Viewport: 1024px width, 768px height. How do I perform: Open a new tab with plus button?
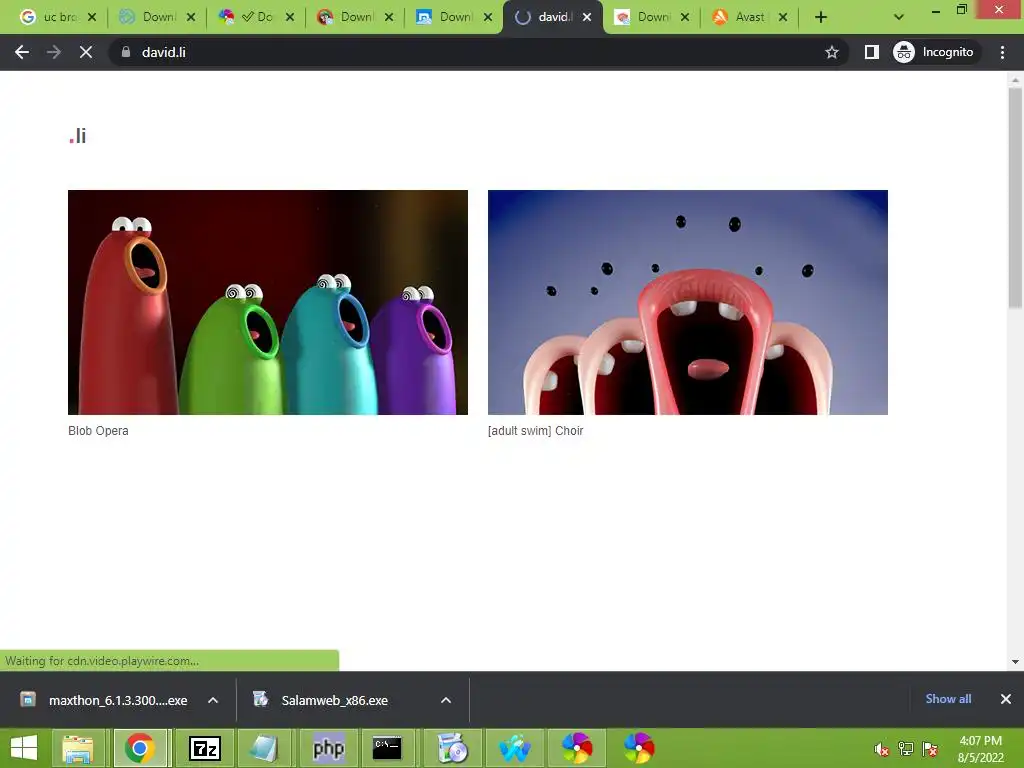[821, 17]
